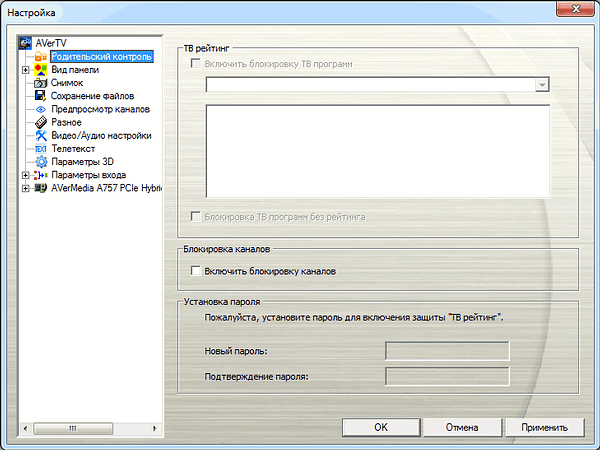This screenshot has height=450, width=600.
Task: Select AVerMedia A757 PCIe Hybrid device
Action: pyautogui.click(x=106, y=188)
